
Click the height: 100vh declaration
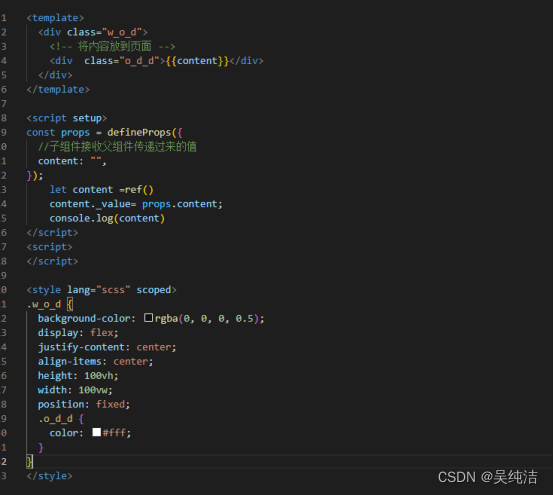click(78, 376)
